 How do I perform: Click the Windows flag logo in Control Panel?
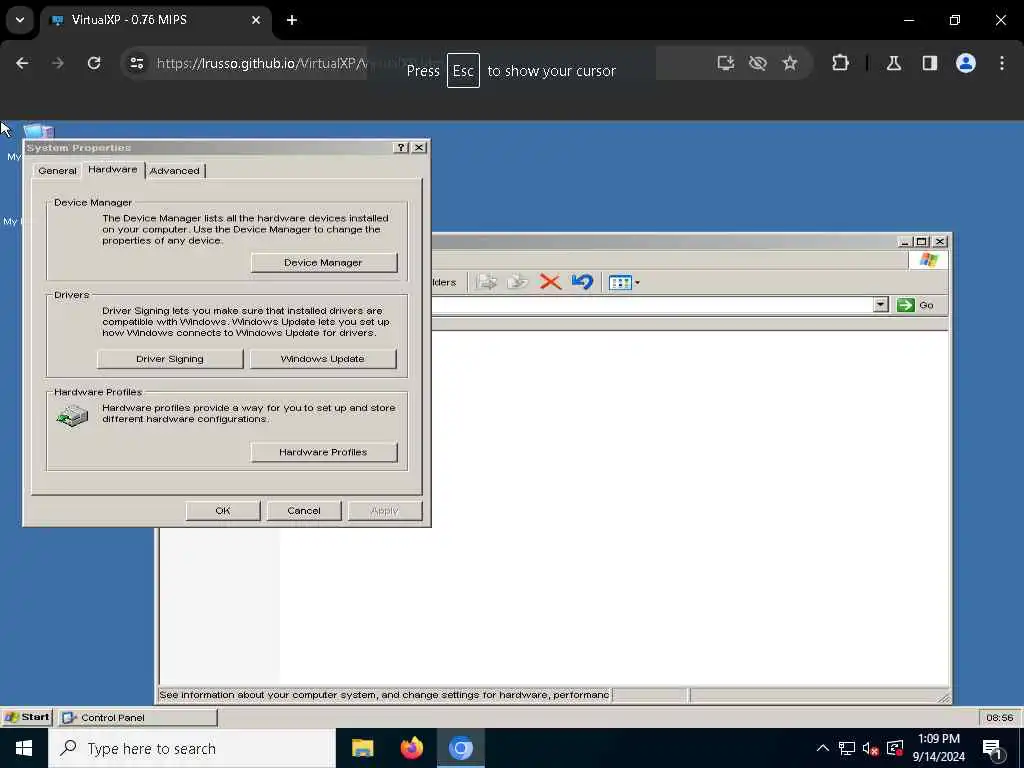pyautogui.click(x=928, y=260)
